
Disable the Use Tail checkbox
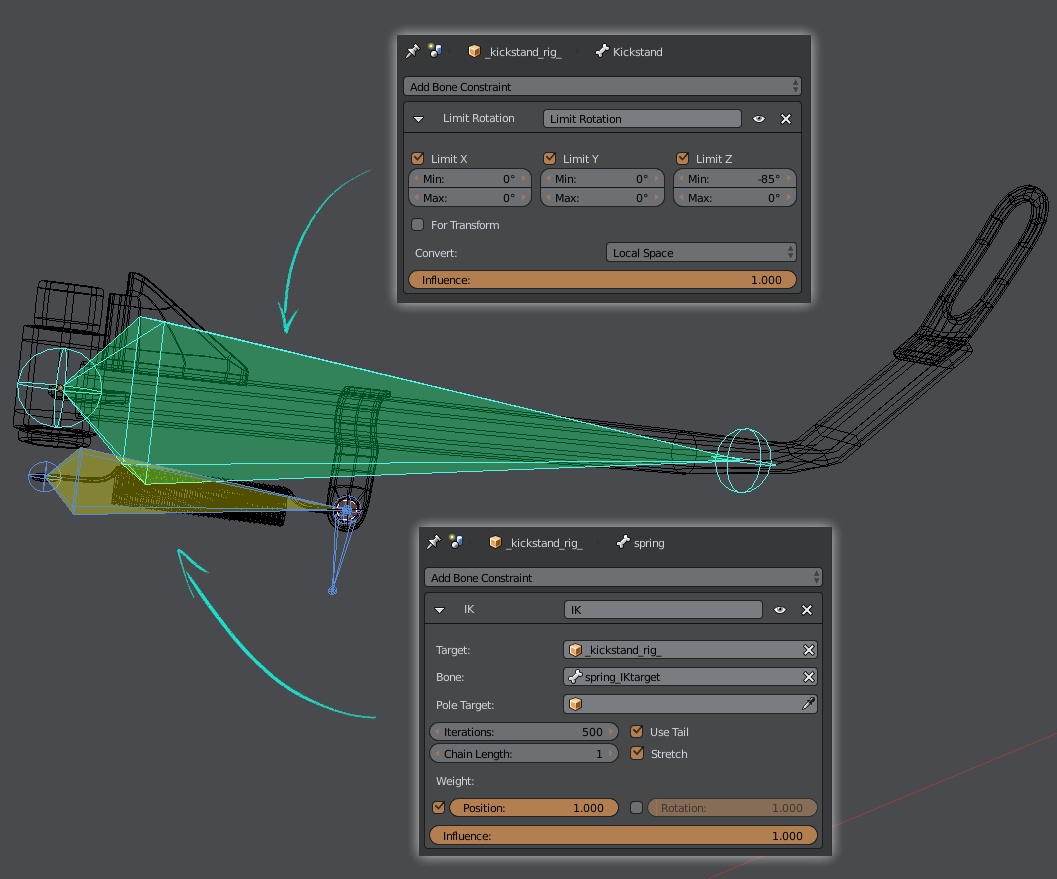(x=637, y=731)
